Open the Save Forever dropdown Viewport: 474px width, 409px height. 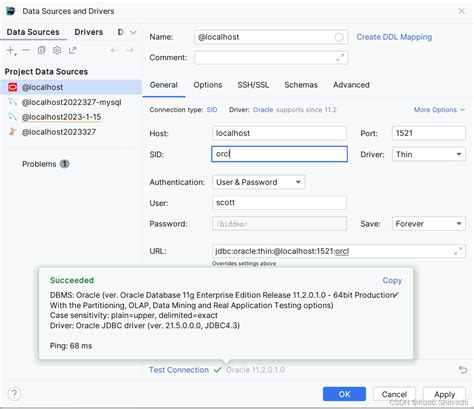coord(429,224)
